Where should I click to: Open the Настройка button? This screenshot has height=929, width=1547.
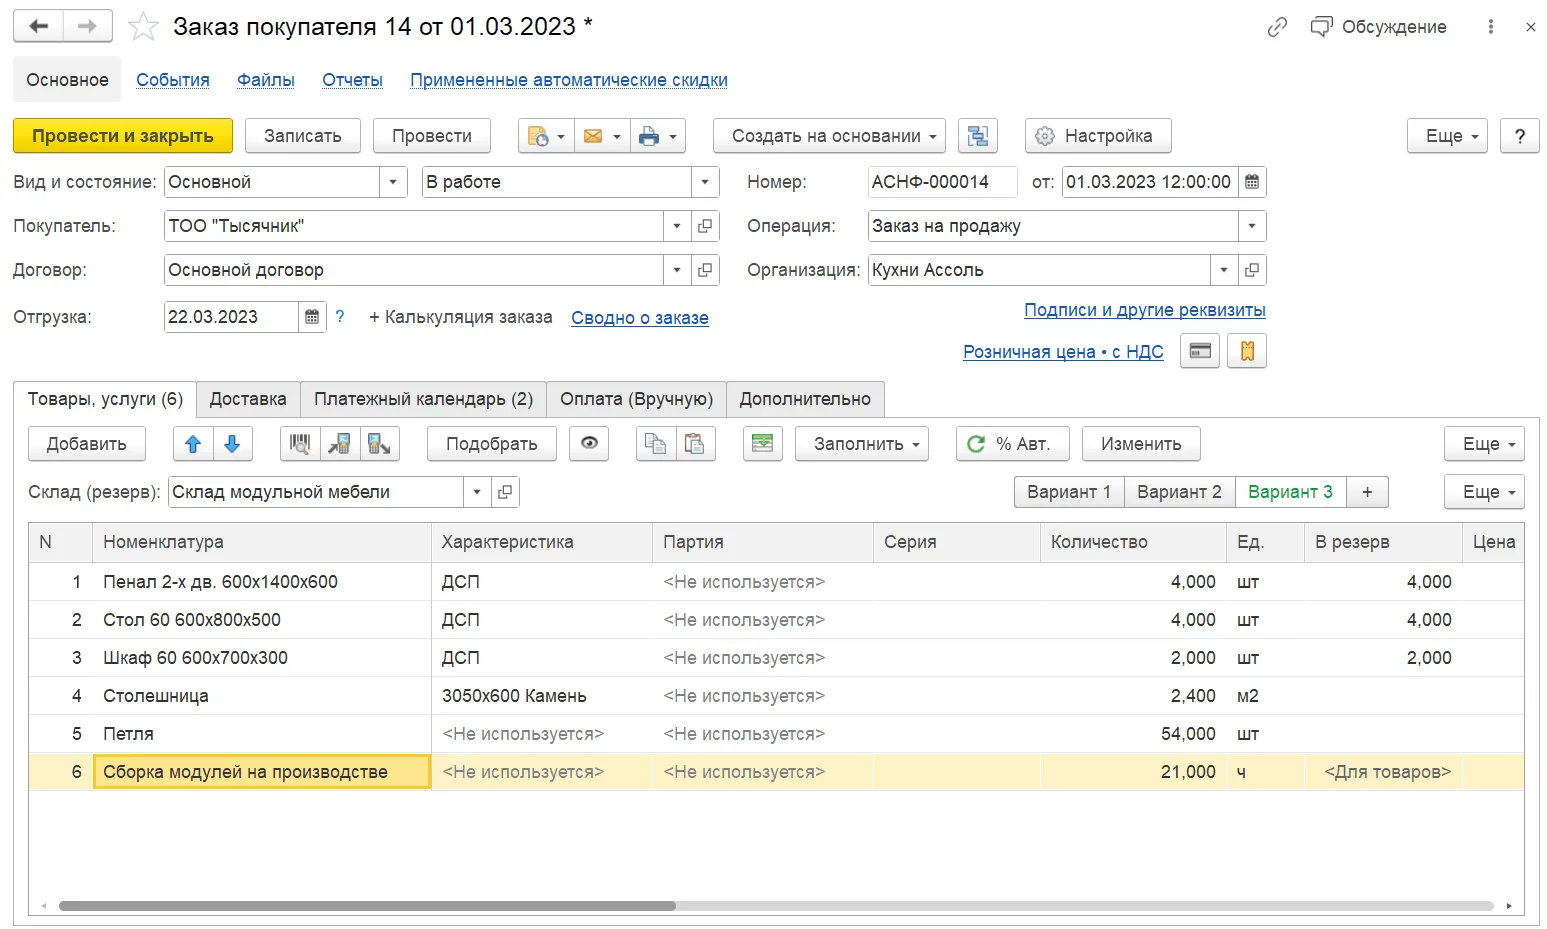(x=1098, y=136)
